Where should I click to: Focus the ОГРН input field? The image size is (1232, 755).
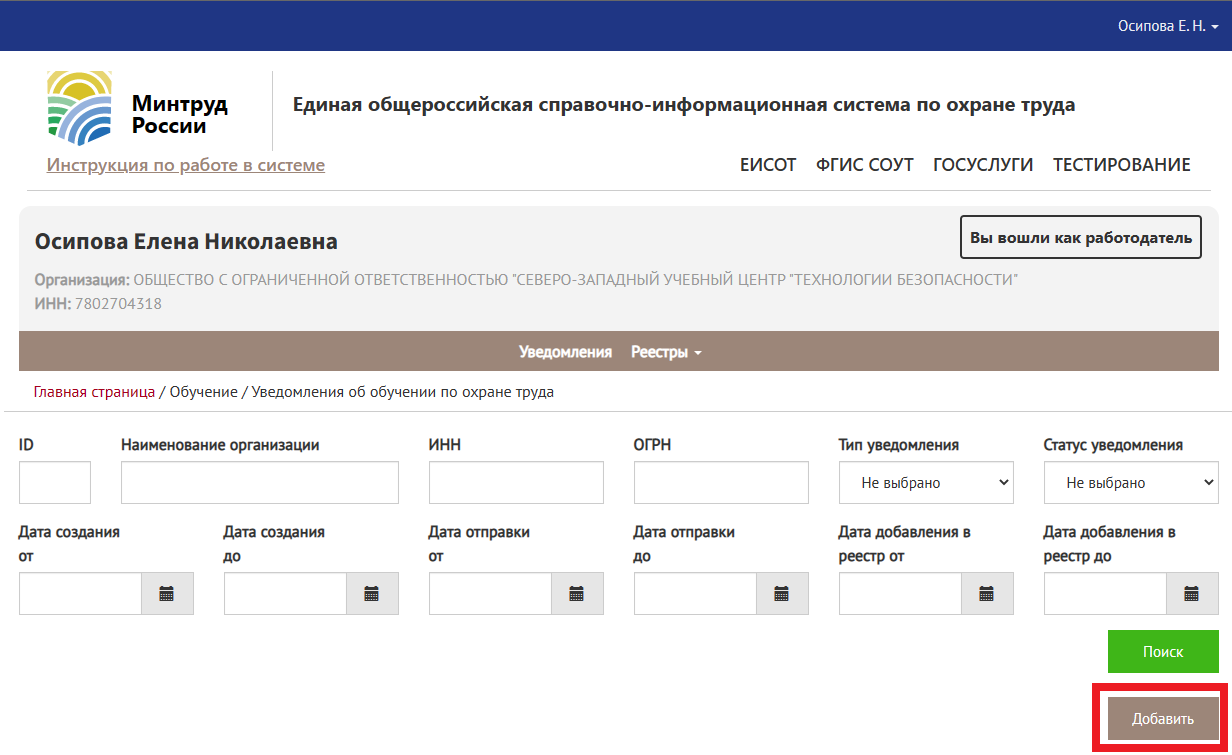(721, 483)
